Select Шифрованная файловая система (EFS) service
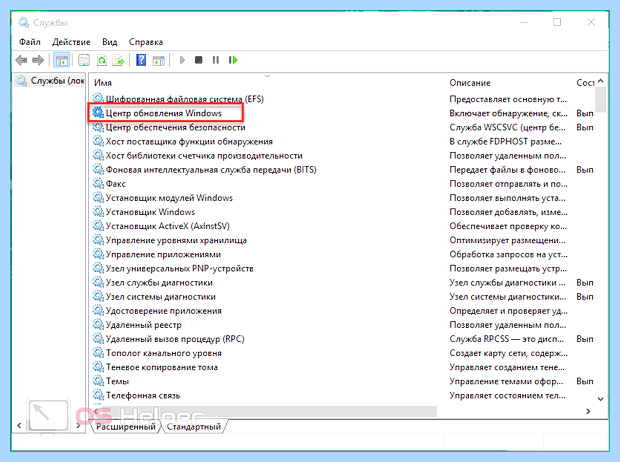620x462 pixels. click(185, 99)
